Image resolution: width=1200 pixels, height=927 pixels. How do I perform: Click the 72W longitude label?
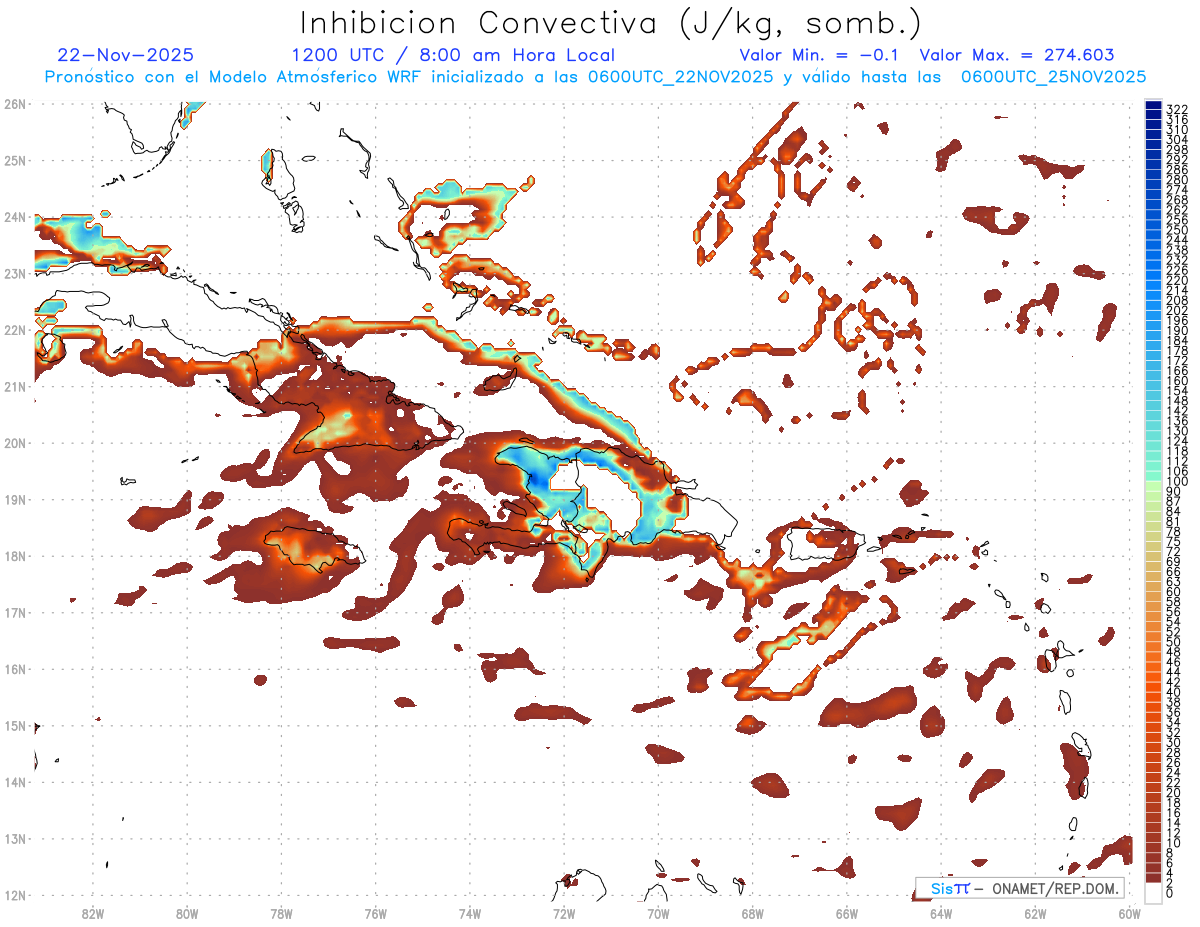[x=564, y=912]
